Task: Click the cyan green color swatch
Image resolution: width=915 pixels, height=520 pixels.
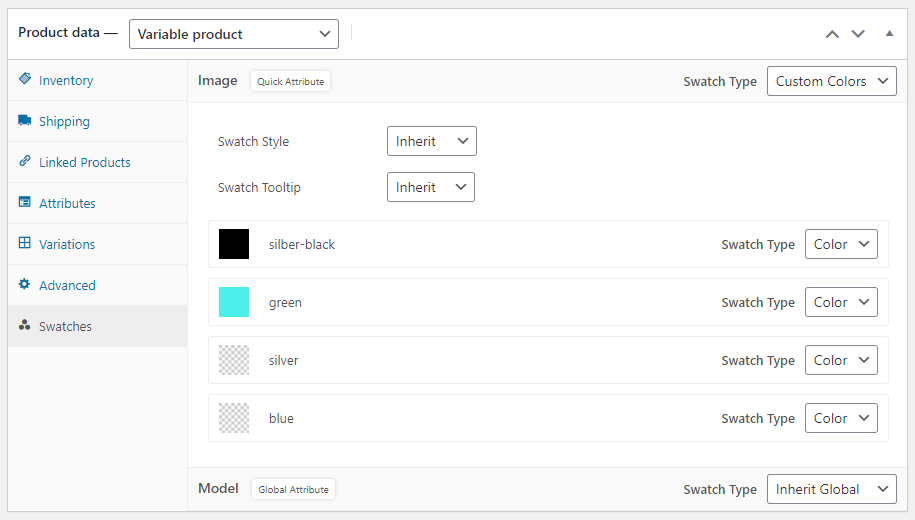Action: (234, 302)
